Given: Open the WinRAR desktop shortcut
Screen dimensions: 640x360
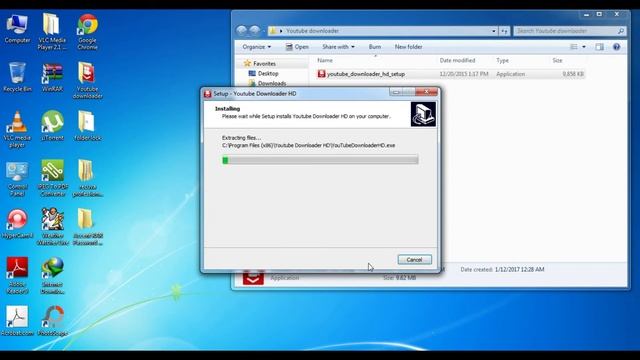Looking at the screenshot, I should coord(52,77).
